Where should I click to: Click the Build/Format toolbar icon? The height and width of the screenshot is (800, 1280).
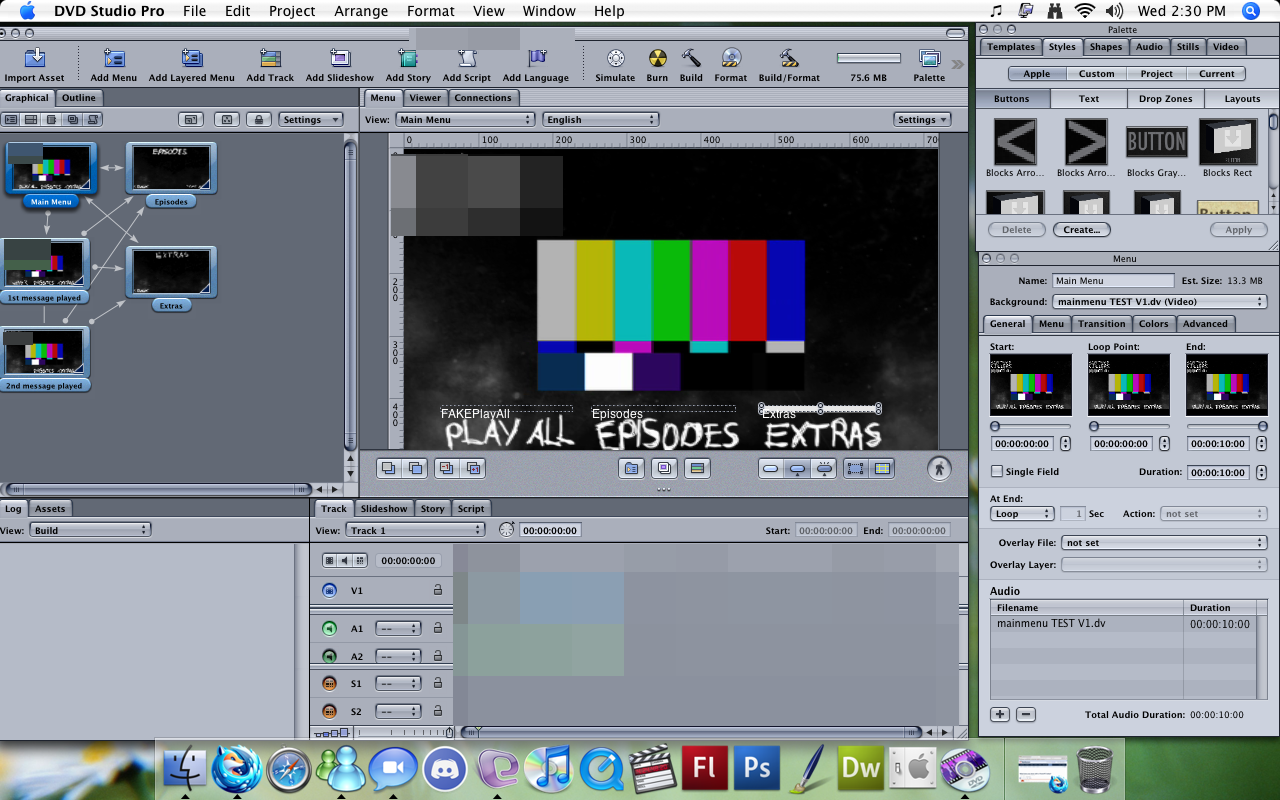point(789,58)
